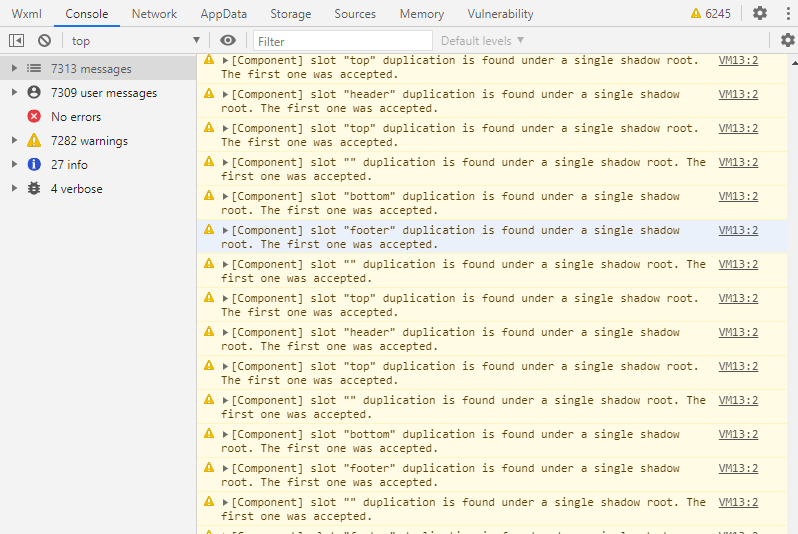Expand the 7313 messages group
The image size is (798, 534).
14,68
